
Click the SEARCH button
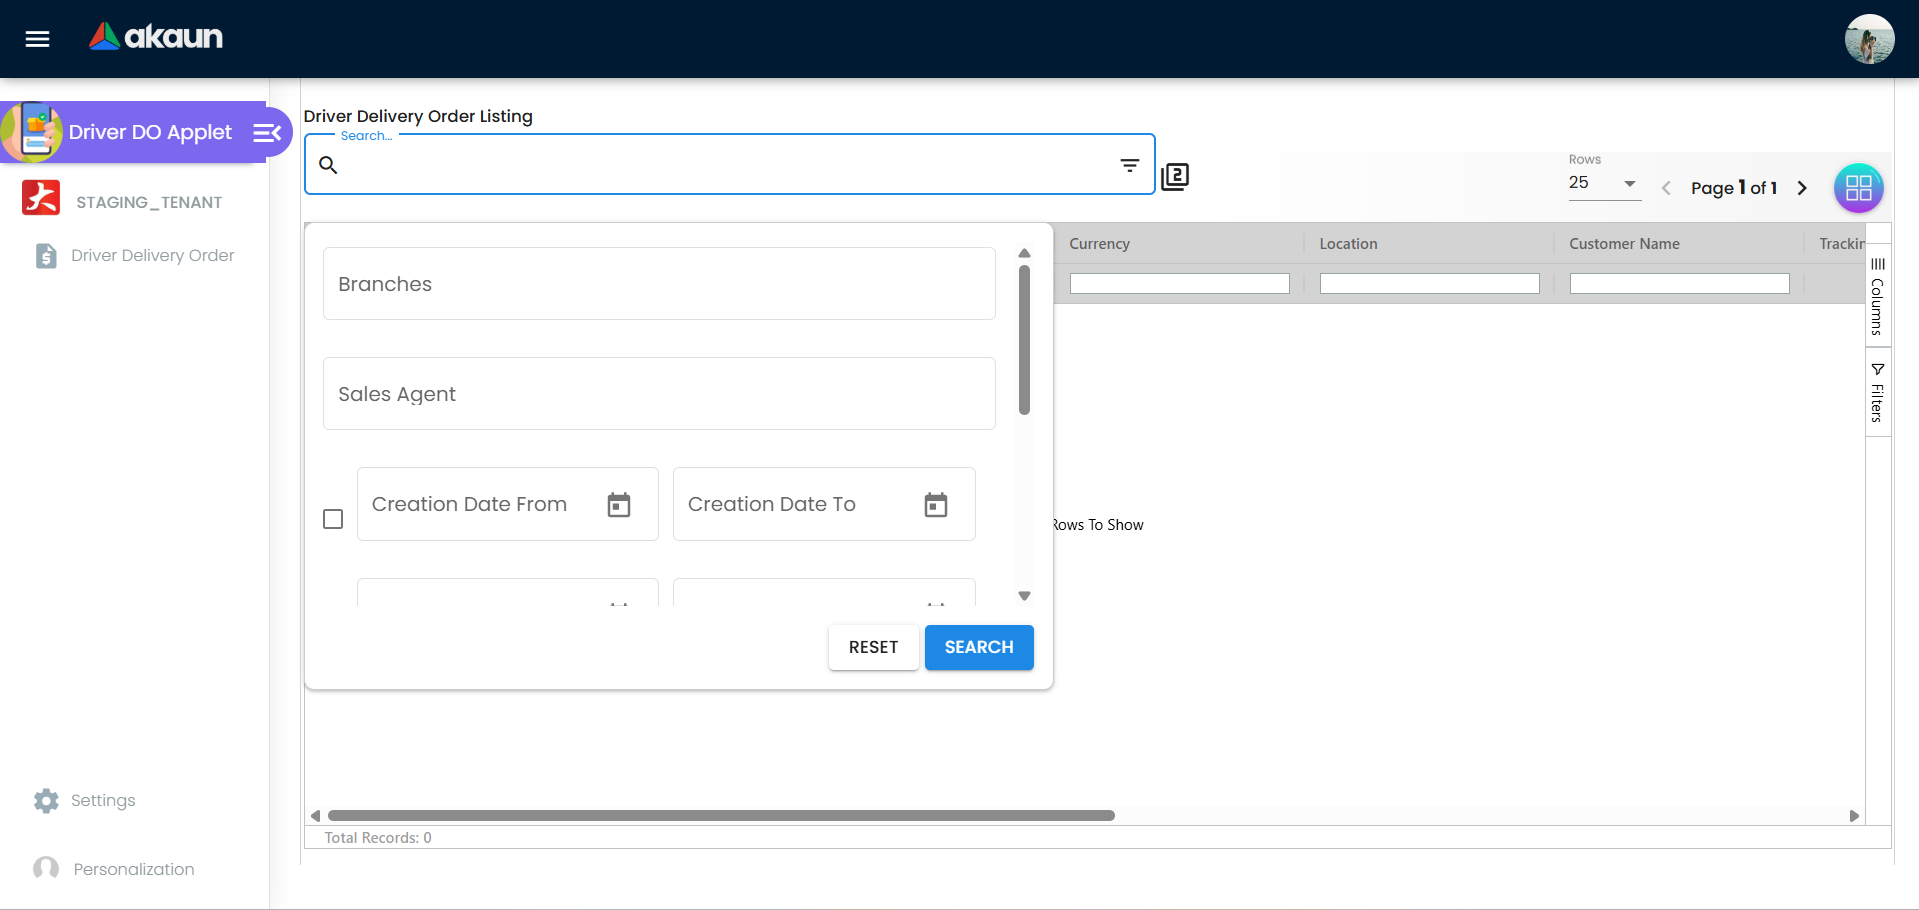[978, 647]
